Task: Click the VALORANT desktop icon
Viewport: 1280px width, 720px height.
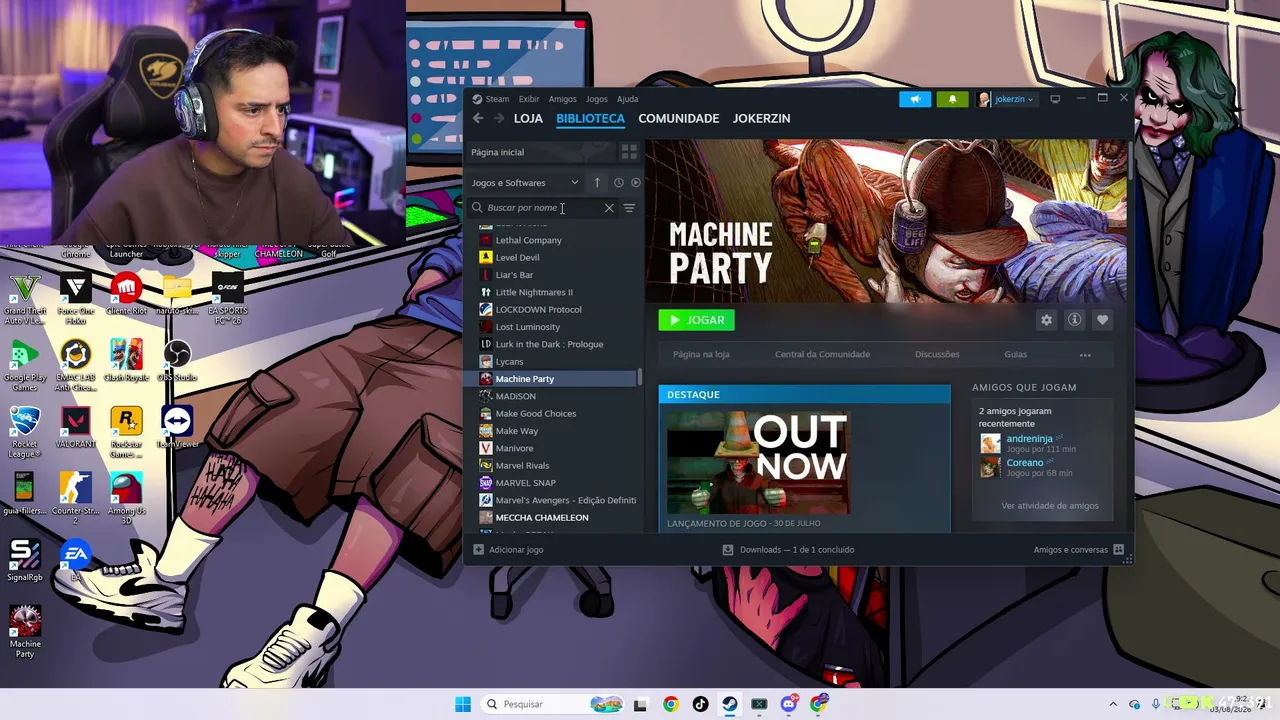Action: pos(76,427)
